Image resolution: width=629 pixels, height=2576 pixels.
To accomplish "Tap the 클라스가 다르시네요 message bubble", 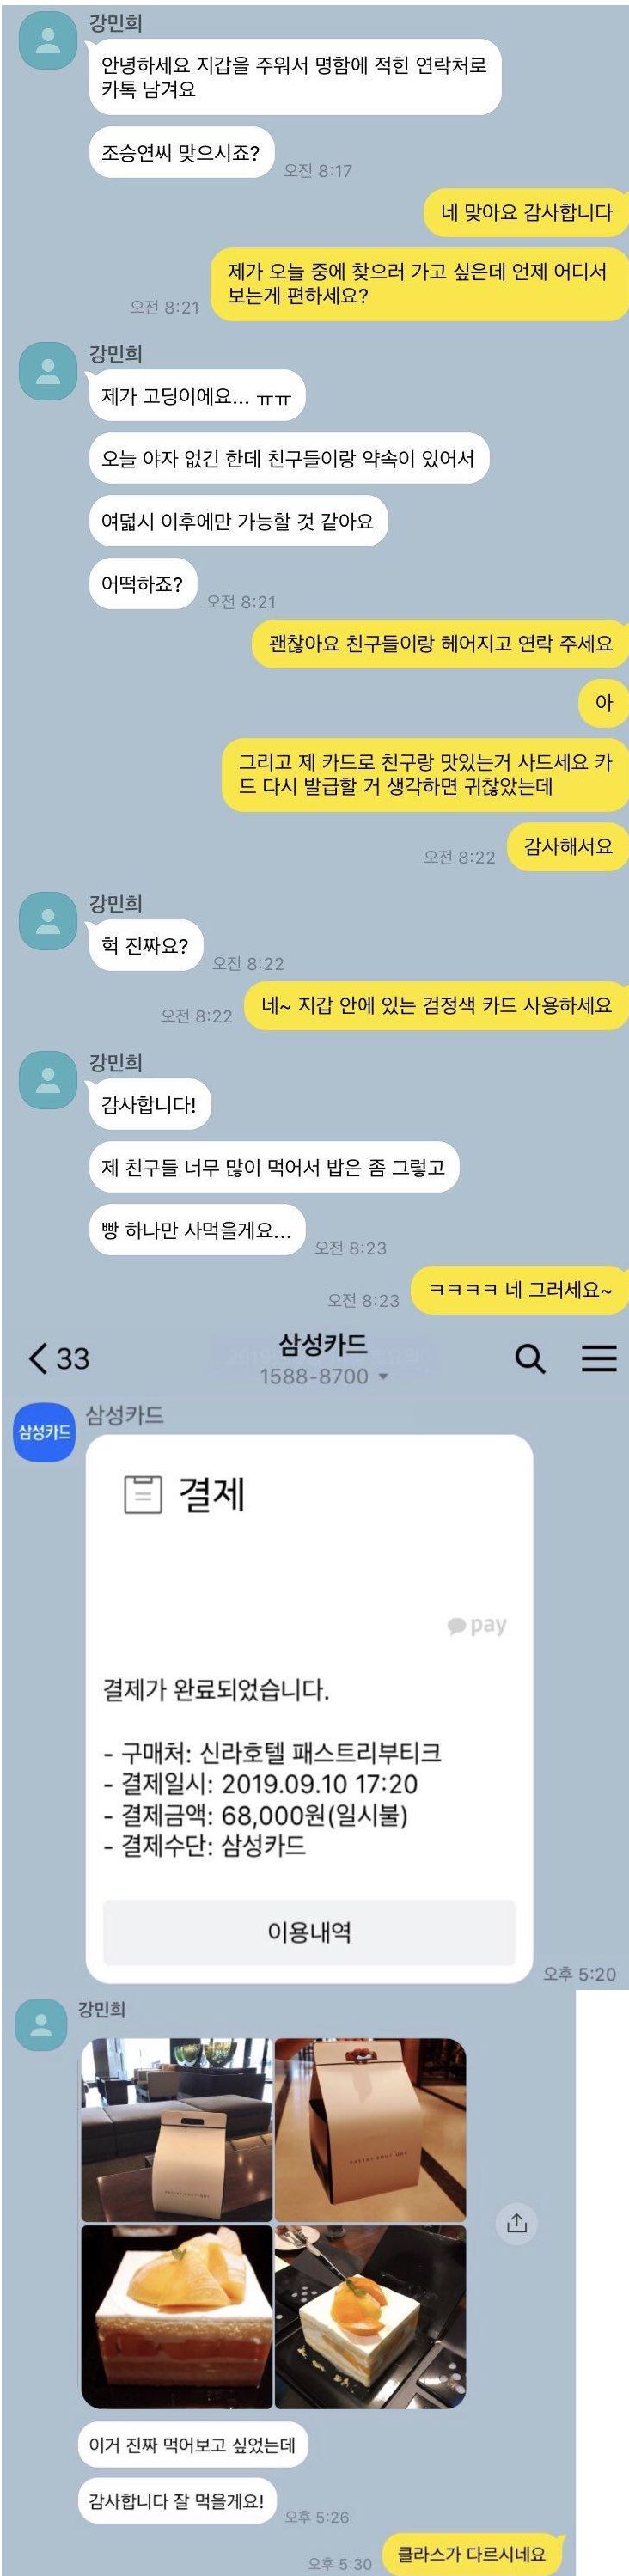I will pos(472,2553).
